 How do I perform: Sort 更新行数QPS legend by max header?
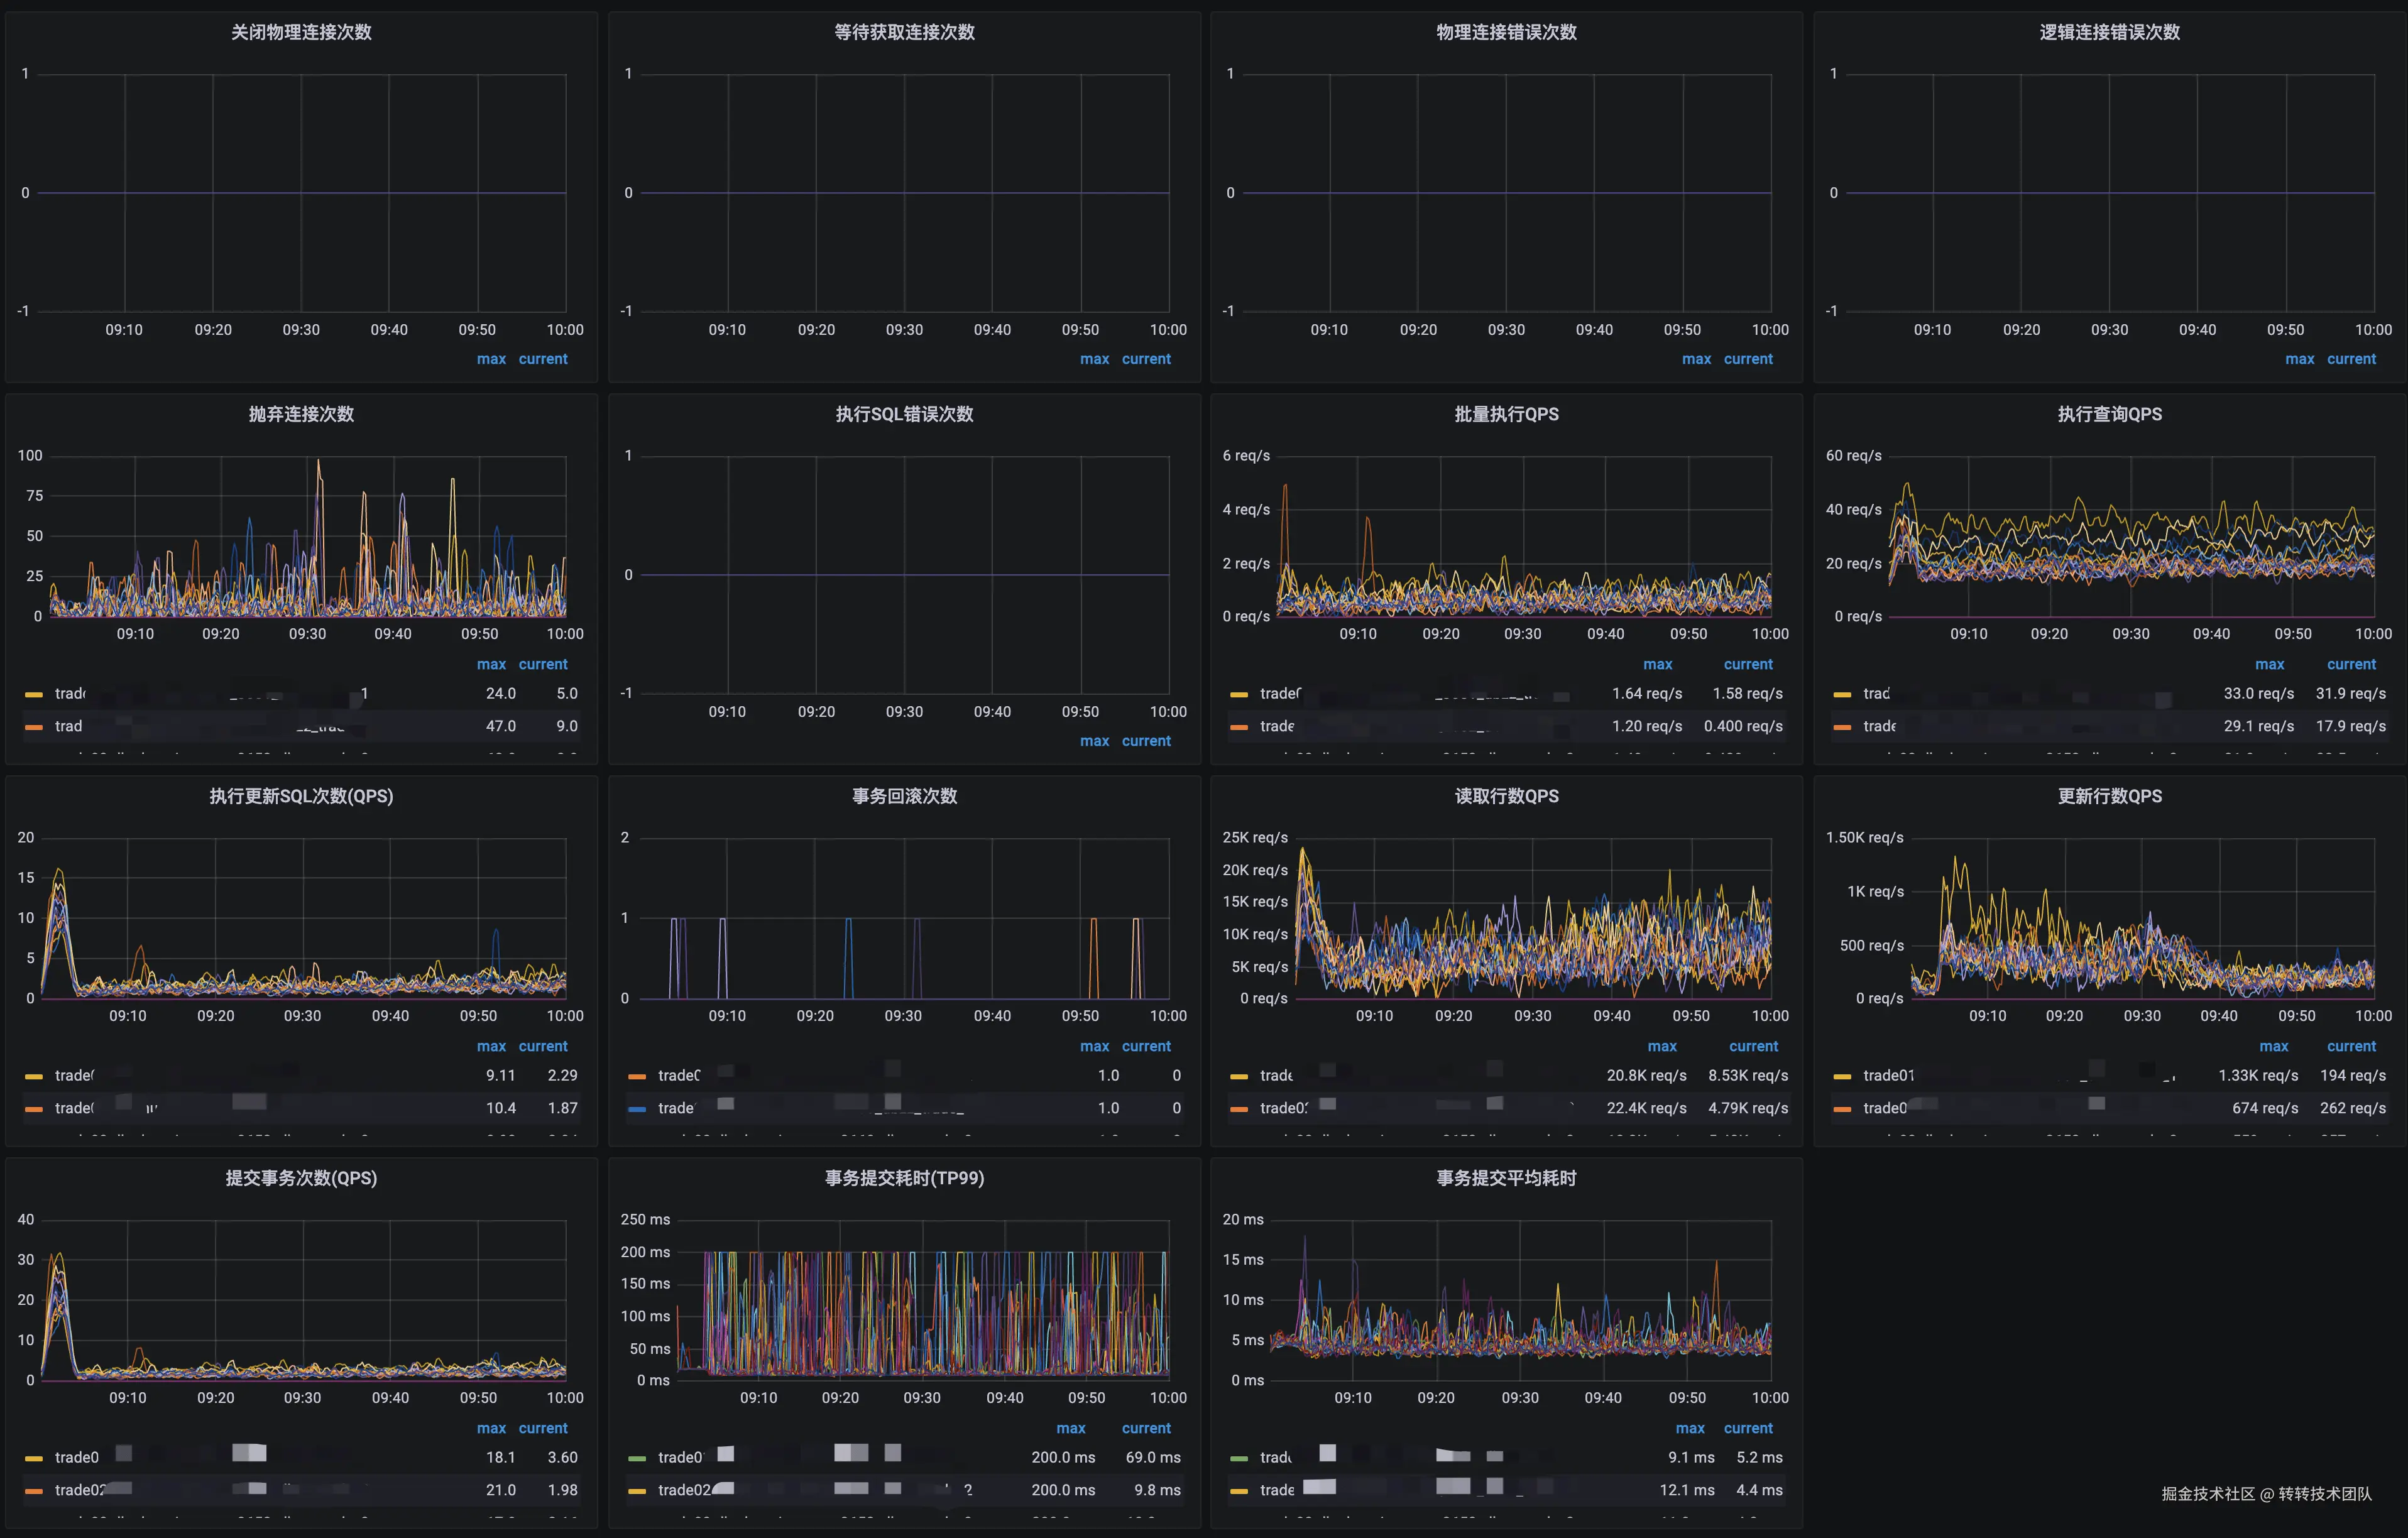[2273, 1046]
